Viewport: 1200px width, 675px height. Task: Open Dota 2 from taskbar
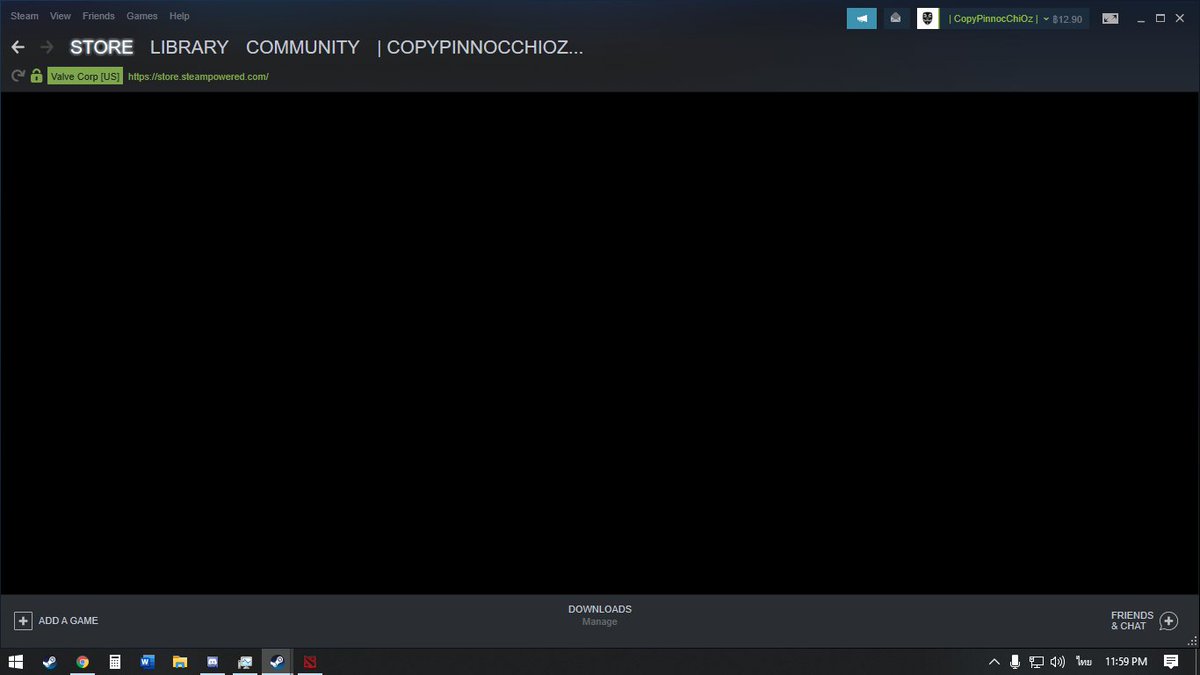[310, 661]
